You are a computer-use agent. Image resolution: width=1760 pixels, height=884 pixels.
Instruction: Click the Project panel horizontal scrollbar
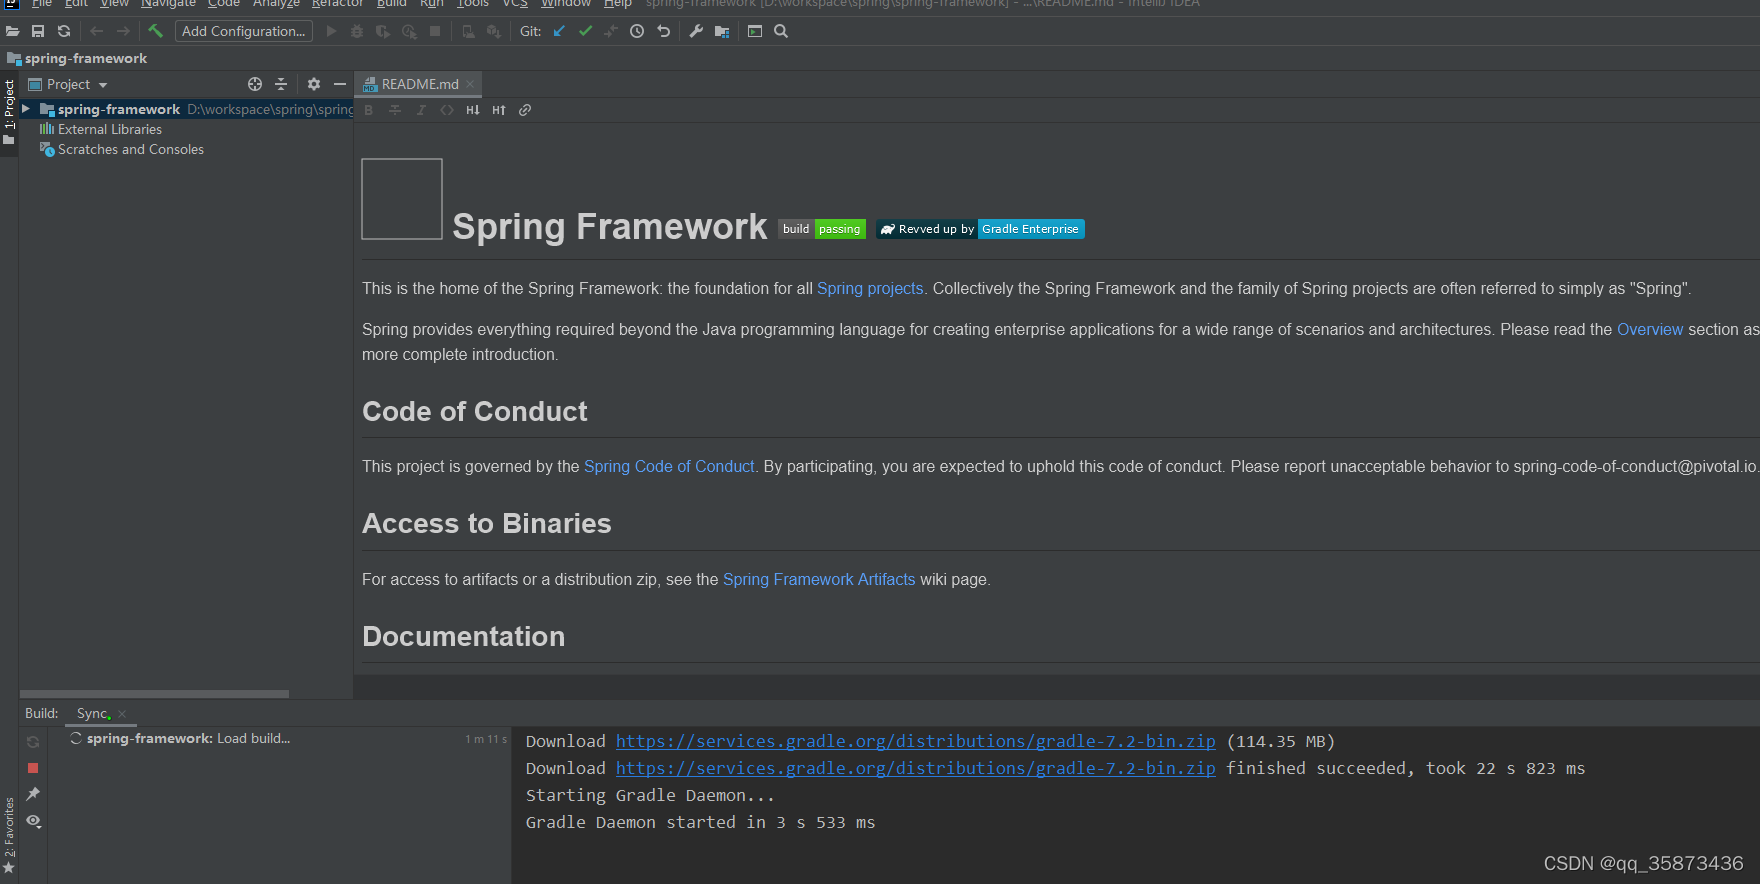tap(154, 694)
